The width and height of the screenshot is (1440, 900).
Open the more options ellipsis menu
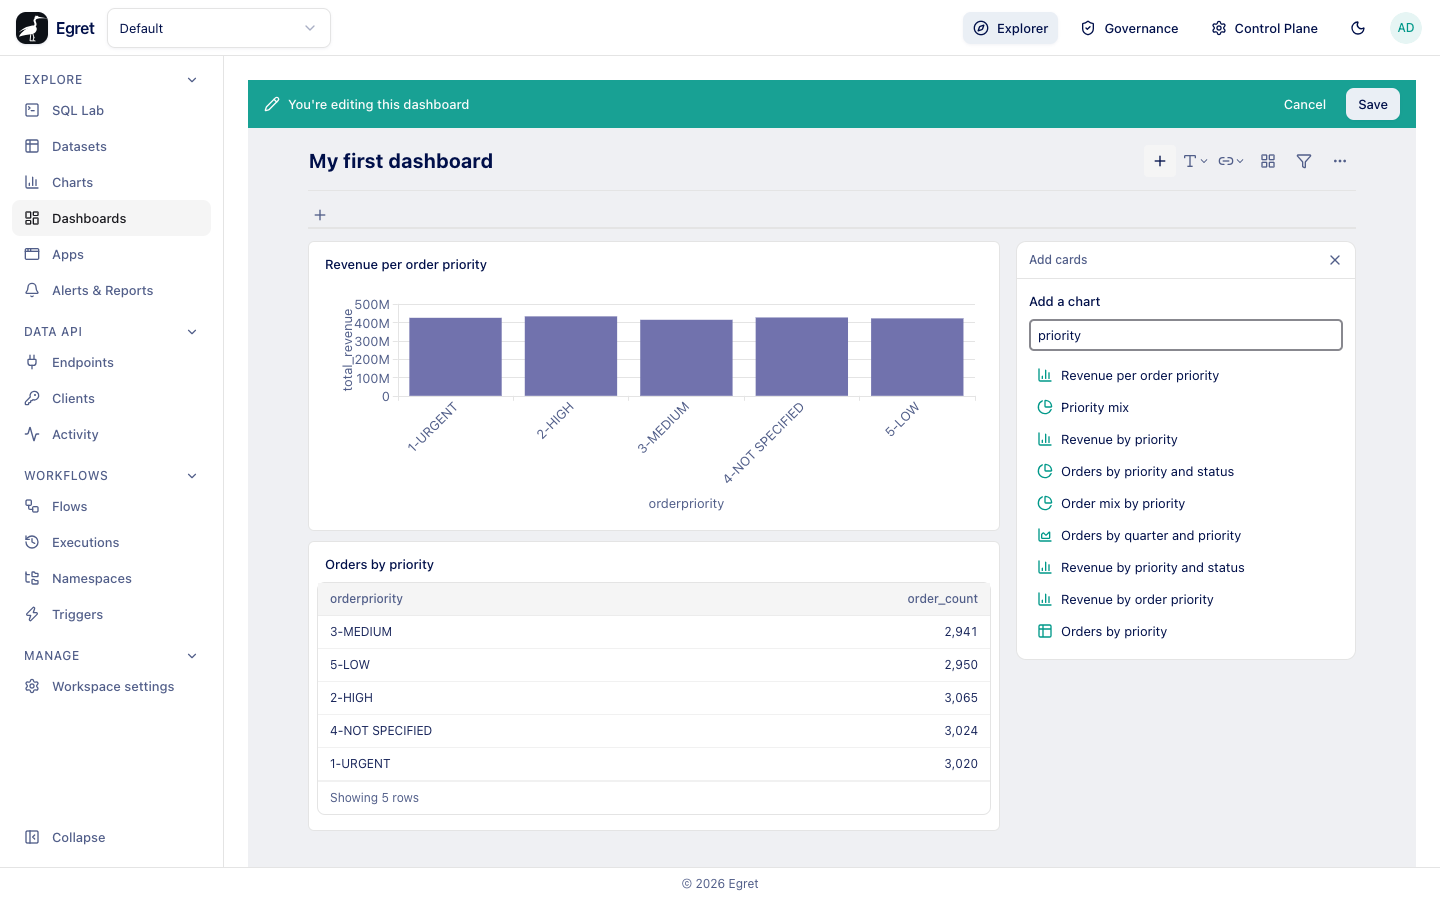point(1340,161)
